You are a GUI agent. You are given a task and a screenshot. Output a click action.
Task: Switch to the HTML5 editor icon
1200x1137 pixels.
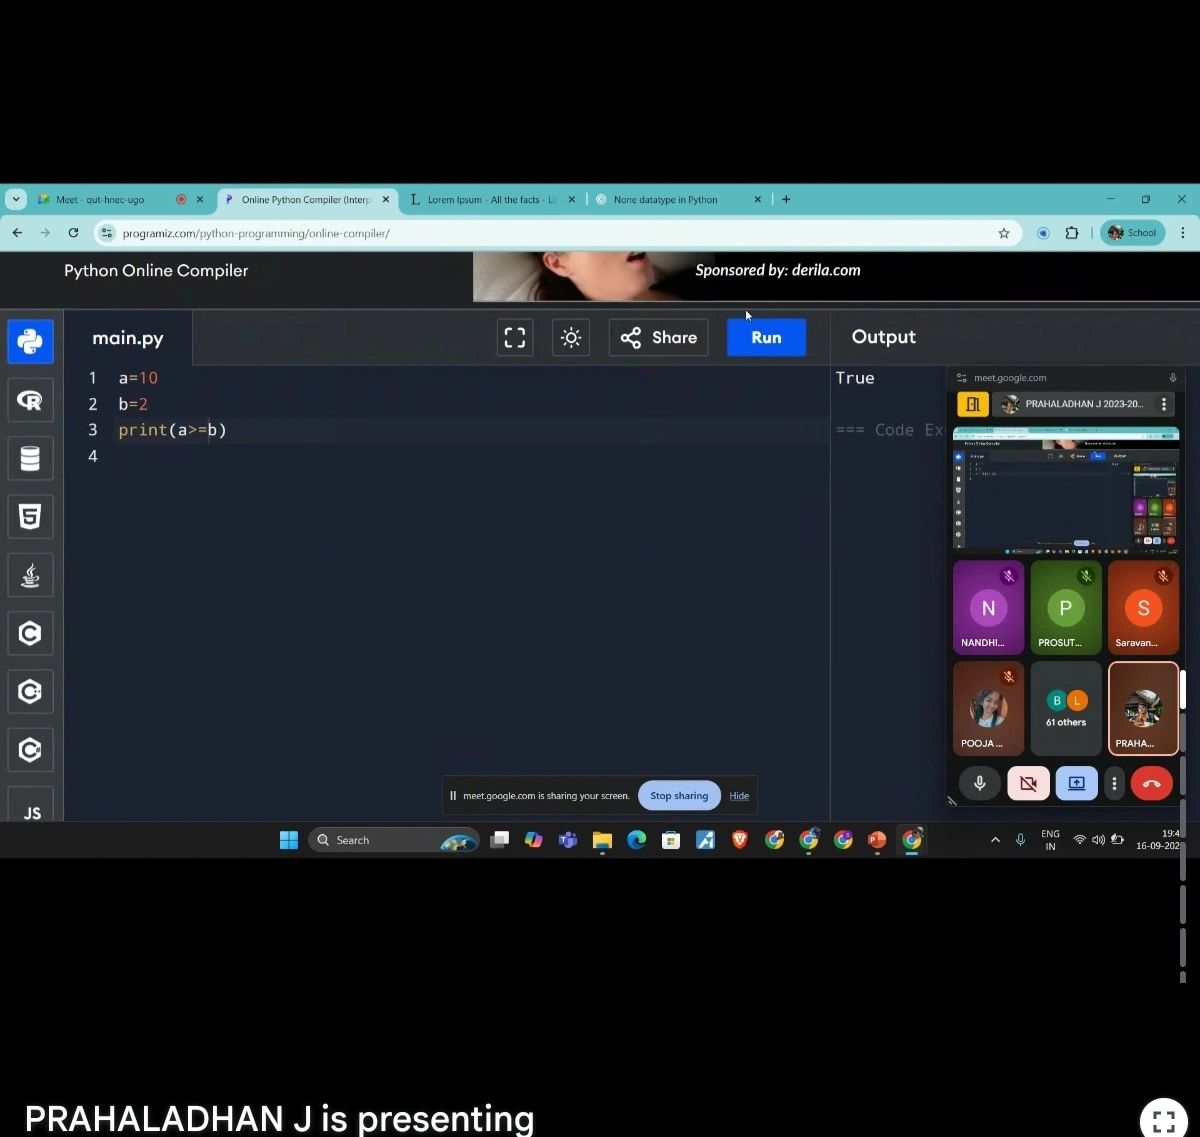pyautogui.click(x=30, y=516)
